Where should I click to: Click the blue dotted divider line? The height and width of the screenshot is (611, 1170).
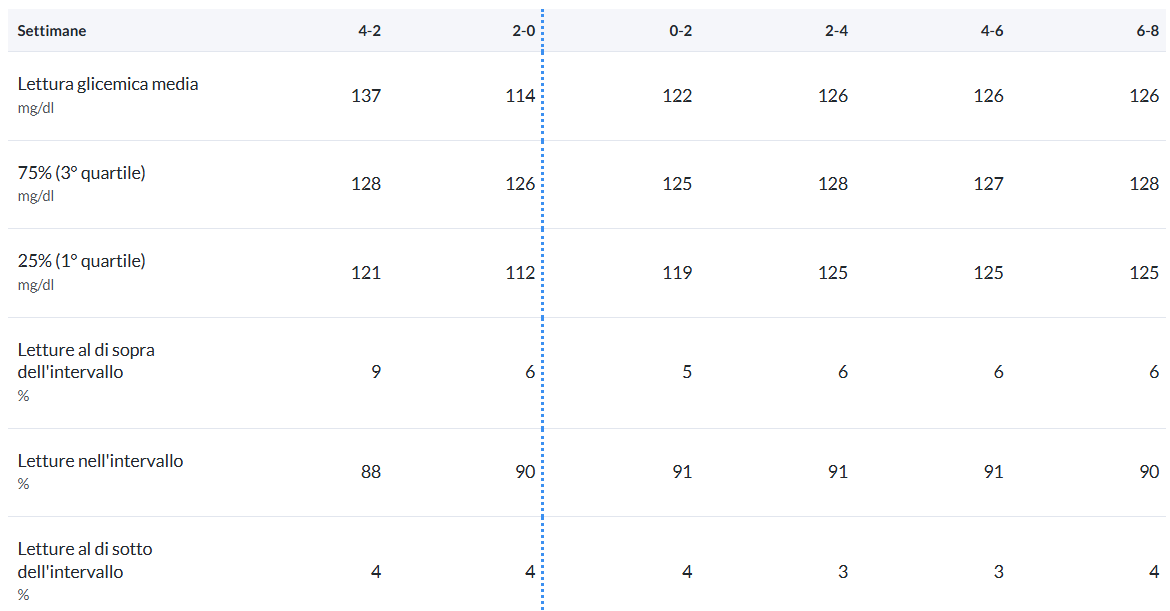coord(542,310)
